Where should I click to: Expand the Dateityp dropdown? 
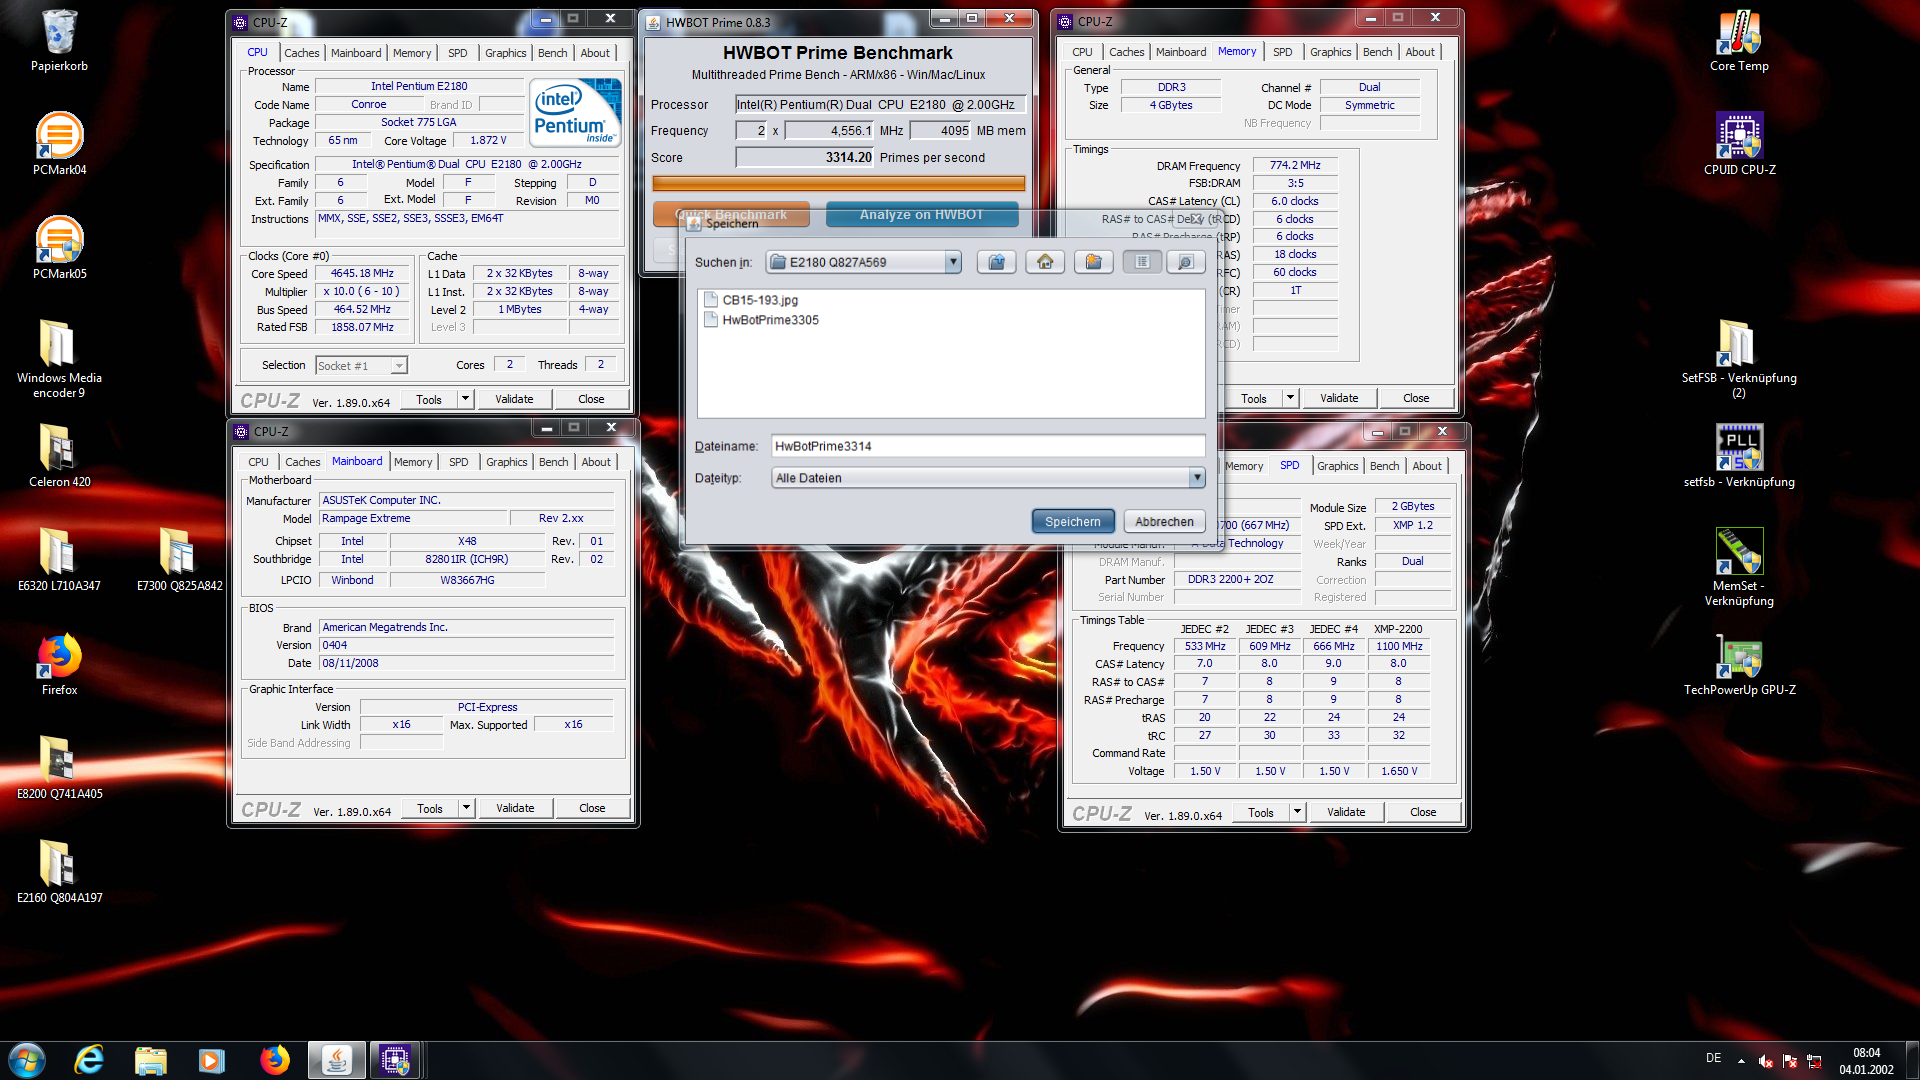[x=1197, y=478]
